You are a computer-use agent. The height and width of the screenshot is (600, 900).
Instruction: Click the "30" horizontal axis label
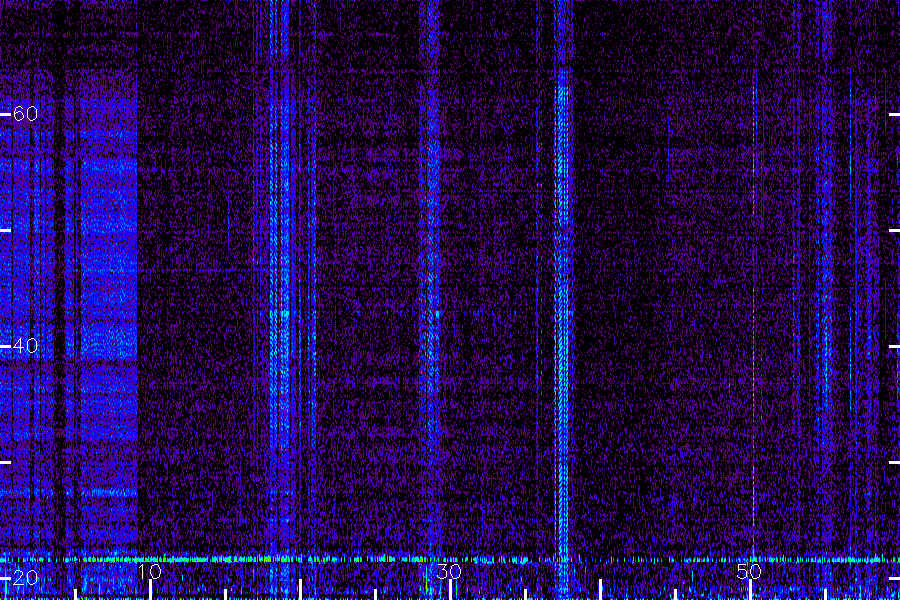point(449,571)
